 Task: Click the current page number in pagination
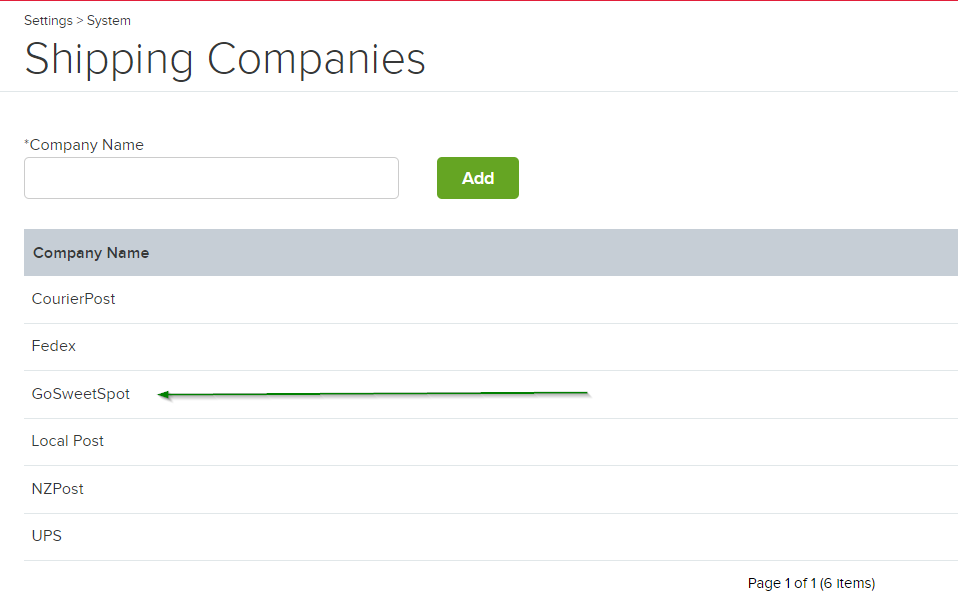coord(788,583)
